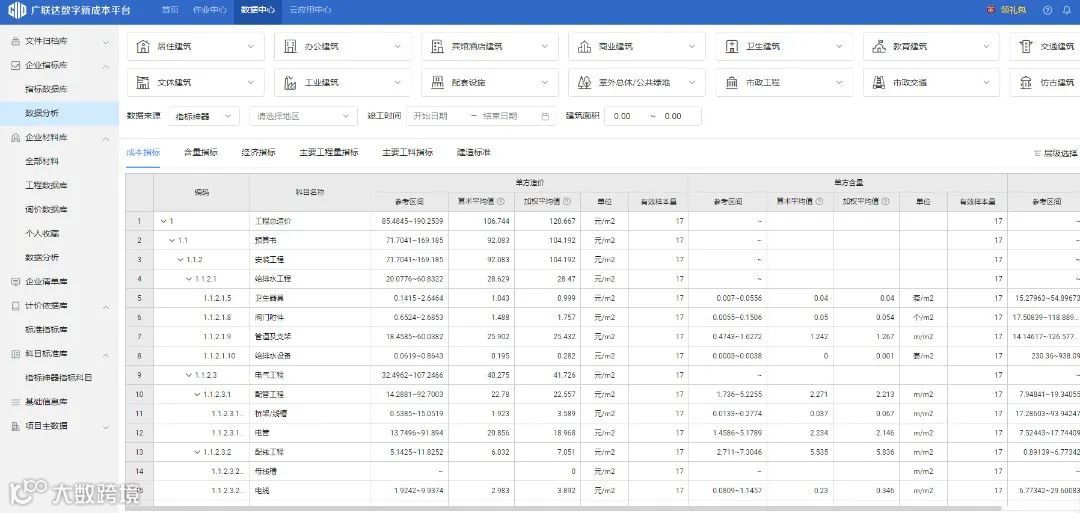Screen dimensions: 1080x513
Task: Open 指标数据库 in the sidebar
Action: (x=47, y=90)
